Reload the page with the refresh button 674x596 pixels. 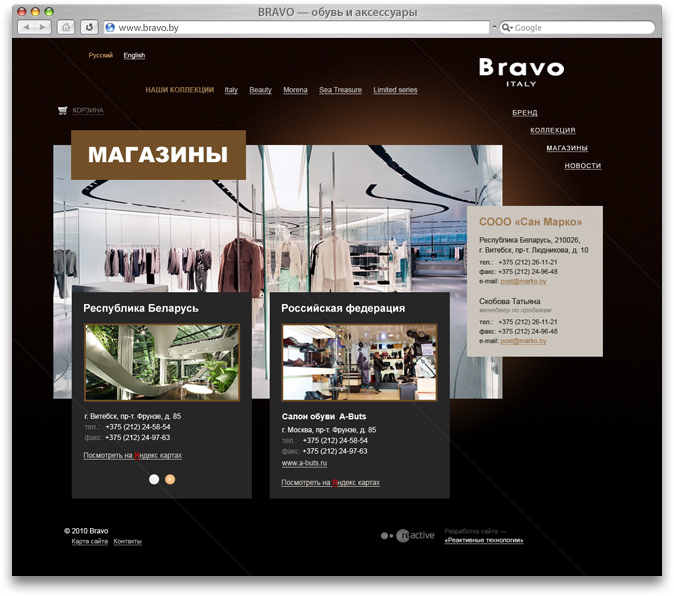pyautogui.click(x=89, y=28)
